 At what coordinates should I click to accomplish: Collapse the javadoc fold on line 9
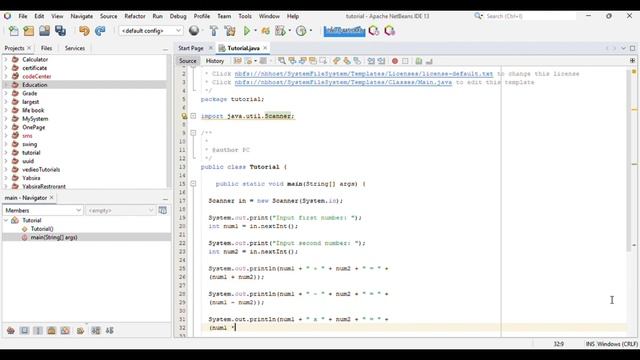point(193,133)
